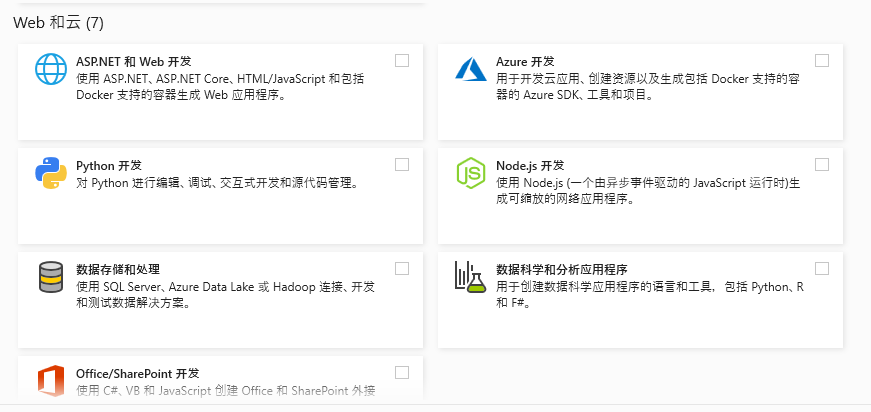871x412 pixels.
Task: Check the ASP.NET 和 Web 开发 workload
Action: [402, 61]
